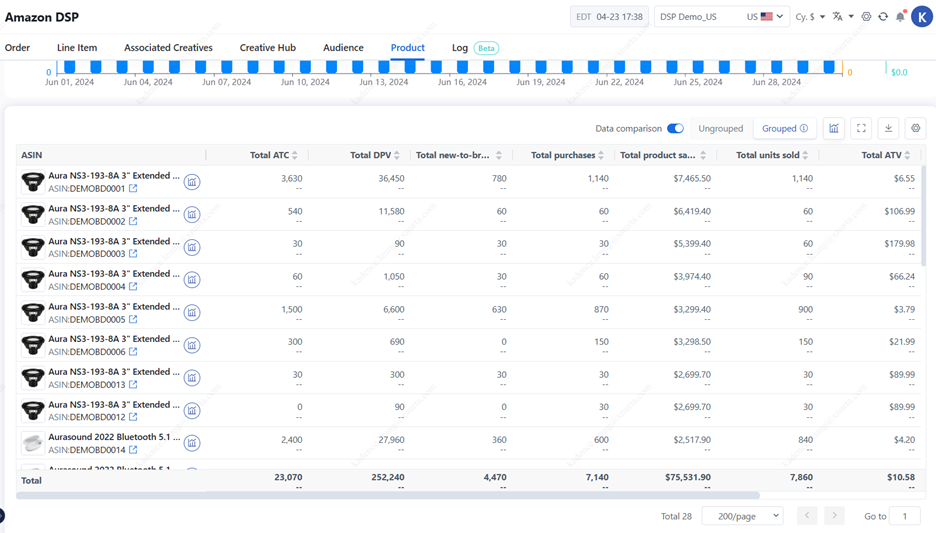This screenshot has height=533, width=936.
Task: Click the fullscreen expand icon
Action: [861, 128]
